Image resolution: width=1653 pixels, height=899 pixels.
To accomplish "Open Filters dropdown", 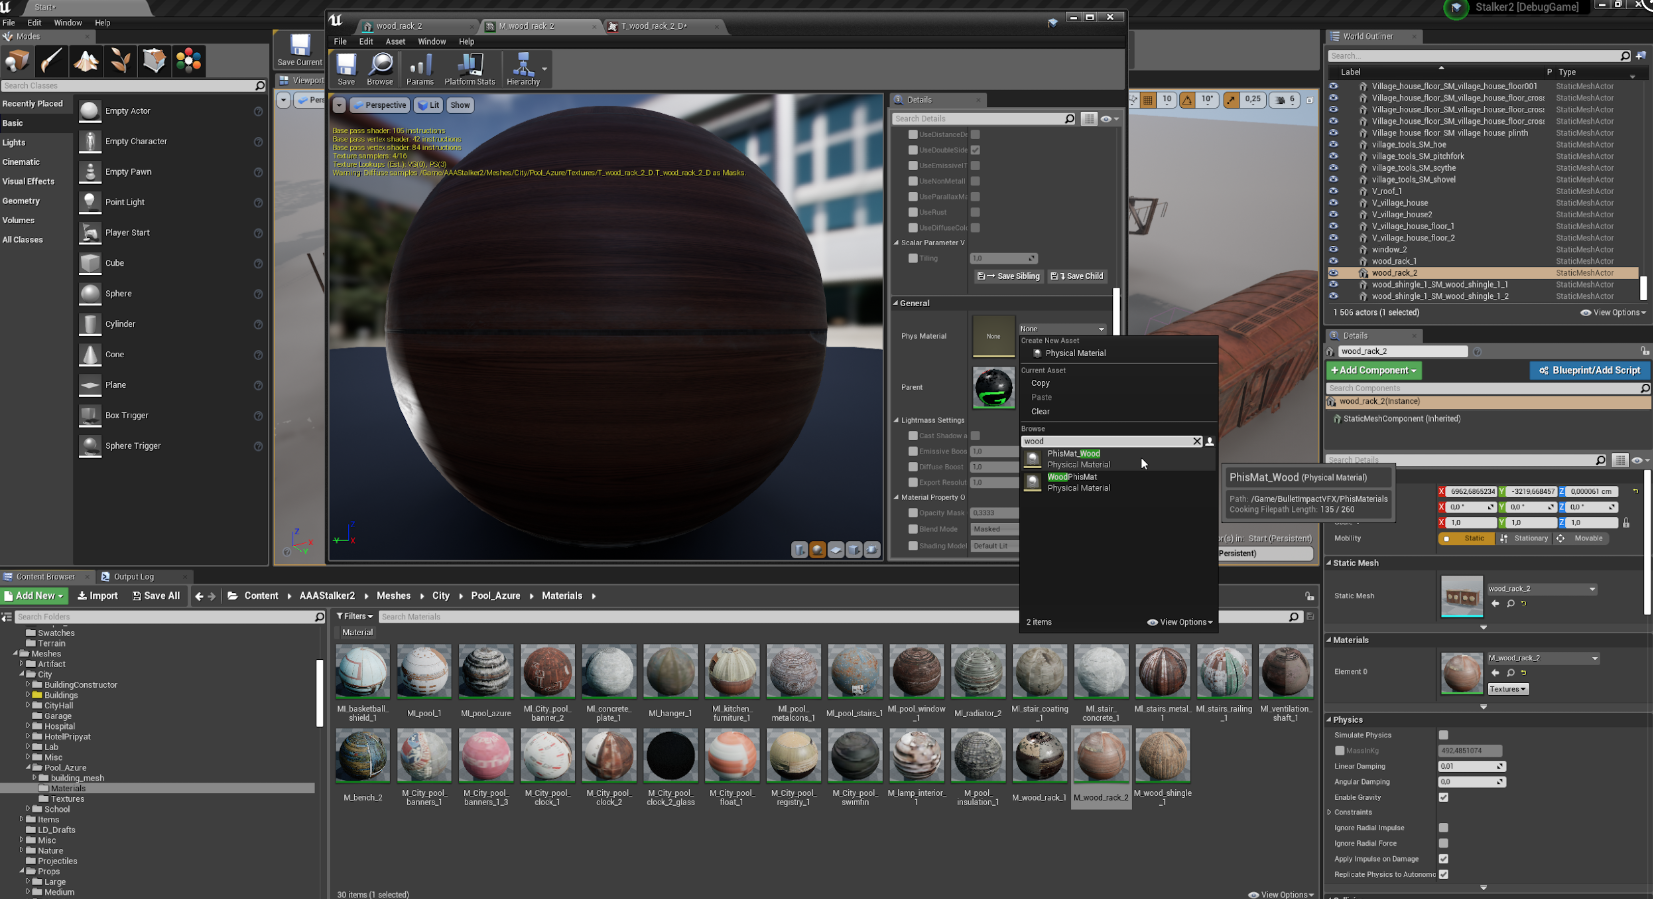I will 355,616.
